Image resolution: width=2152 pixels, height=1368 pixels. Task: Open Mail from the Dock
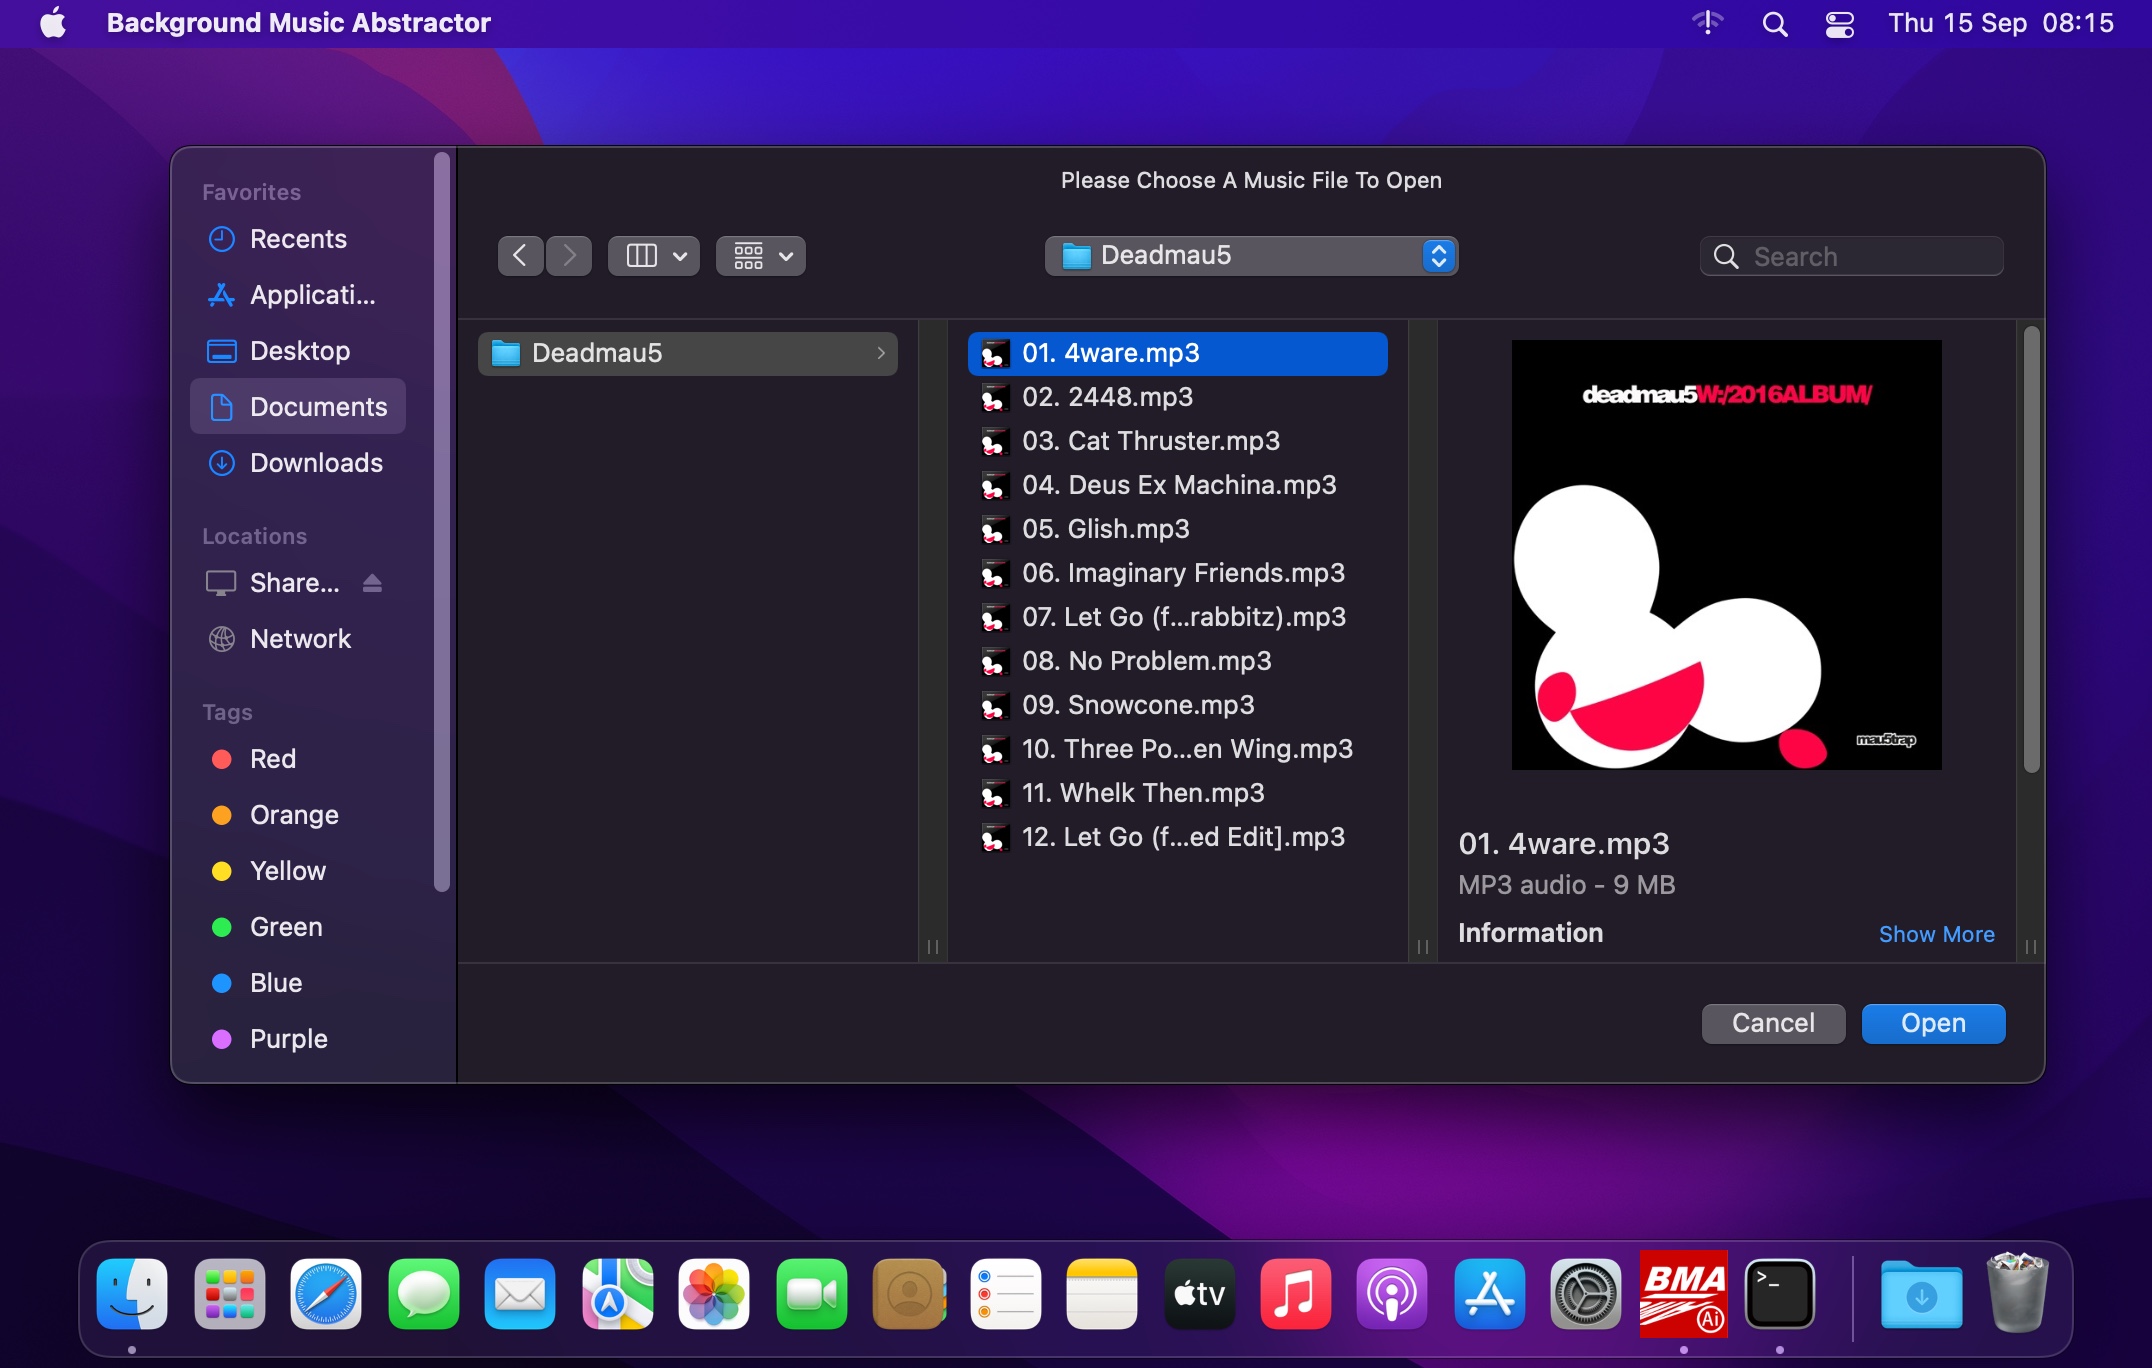[x=520, y=1294]
